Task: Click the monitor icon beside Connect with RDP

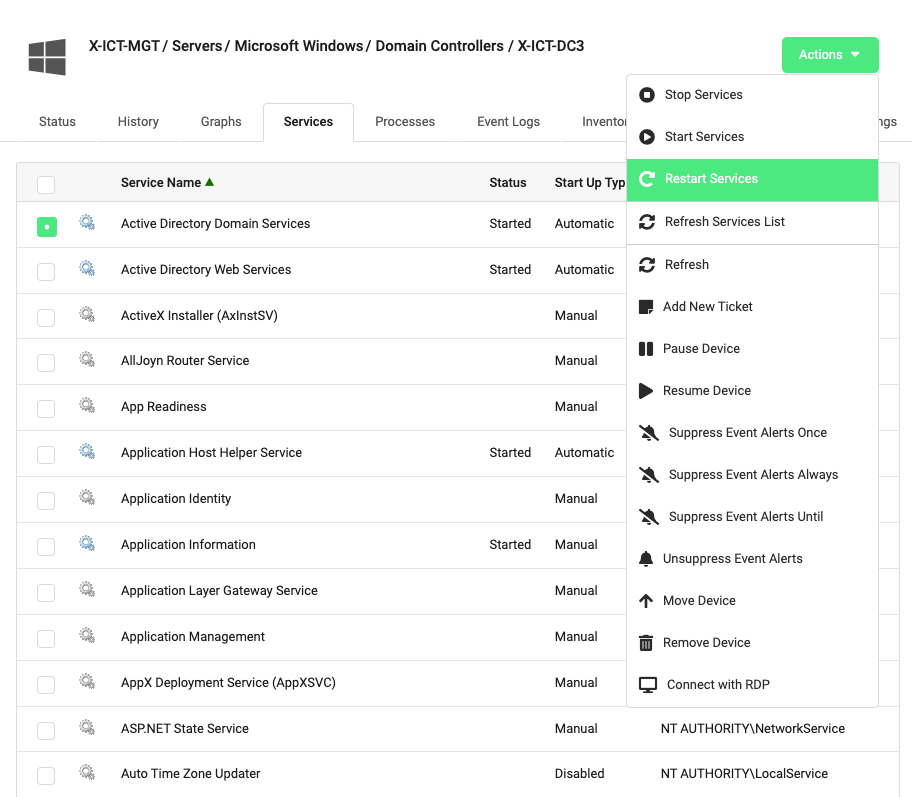Action: tap(648, 684)
